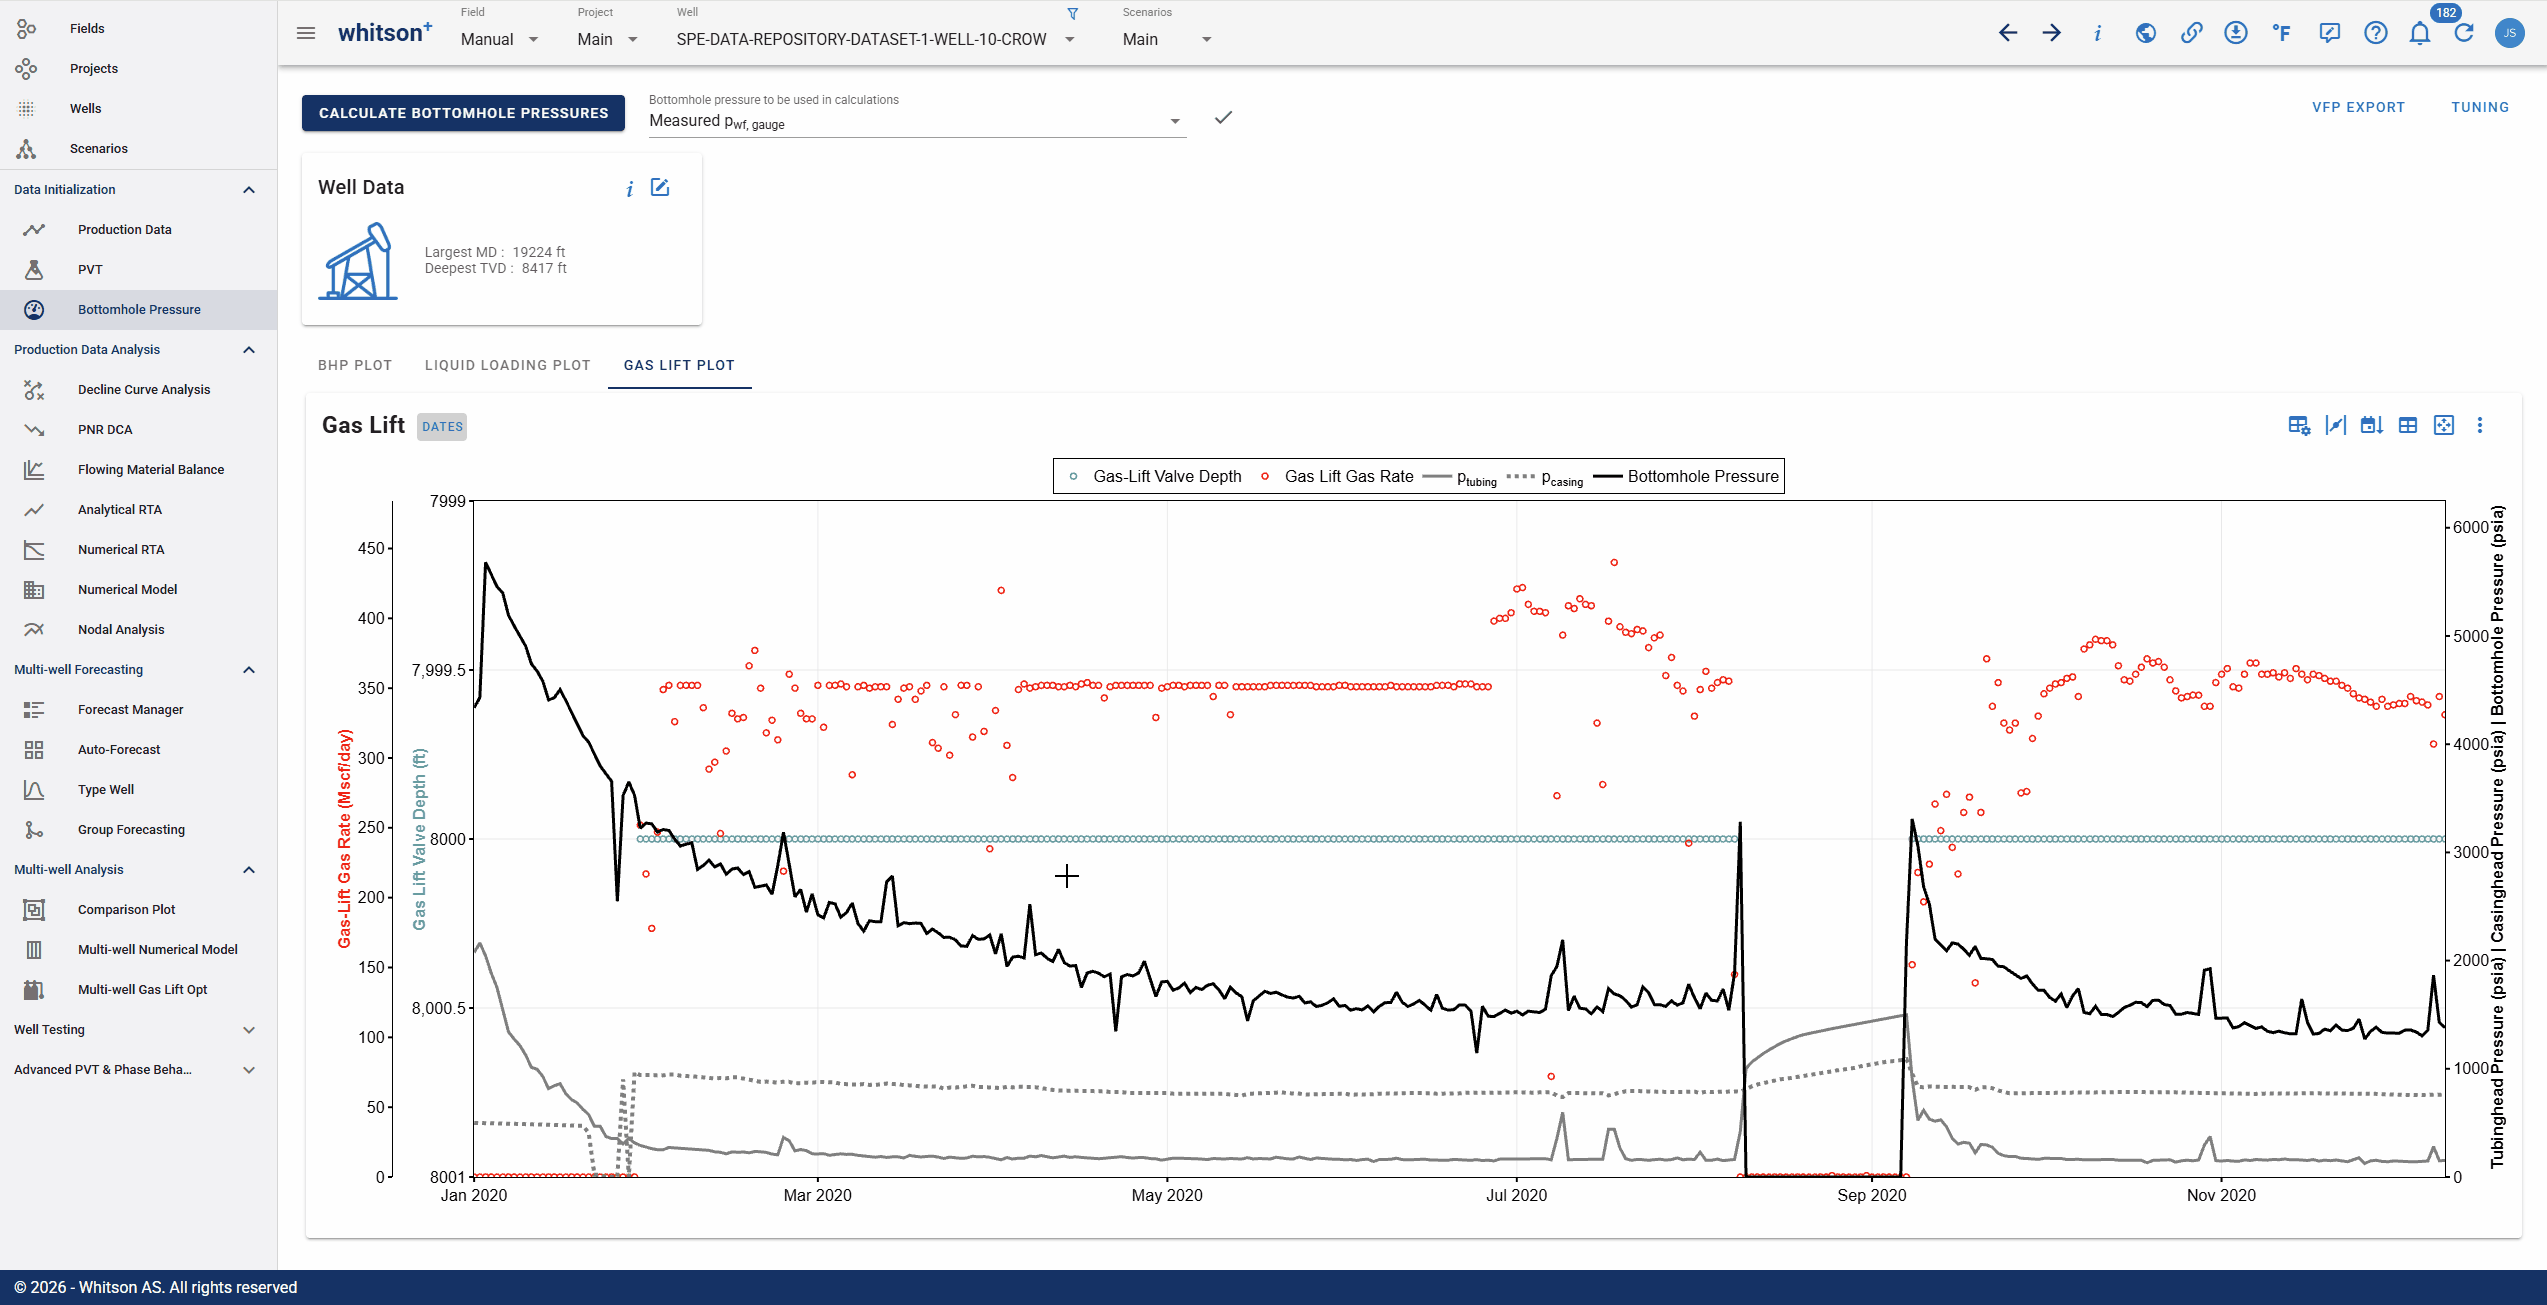The width and height of the screenshot is (2547, 1305).
Task: Click the Gas Lift chart axis icon
Action: (x=2335, y=425)
